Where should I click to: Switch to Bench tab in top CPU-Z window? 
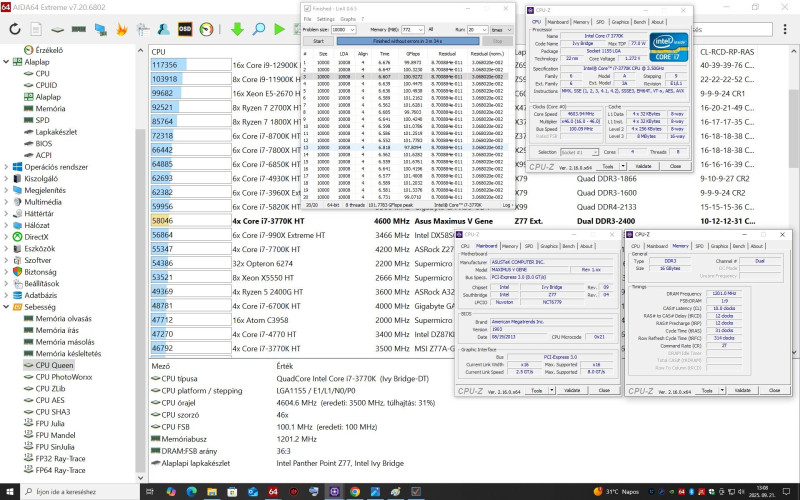(x=640, y=22)
